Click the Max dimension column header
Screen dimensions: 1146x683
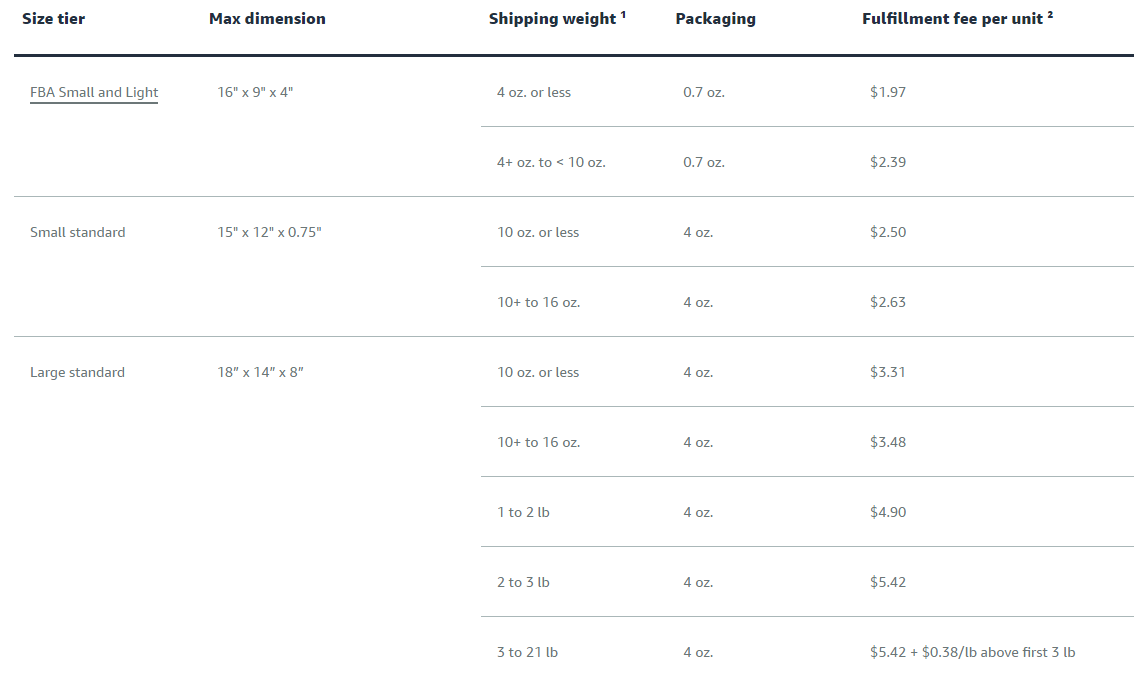[x=267, y=18]
